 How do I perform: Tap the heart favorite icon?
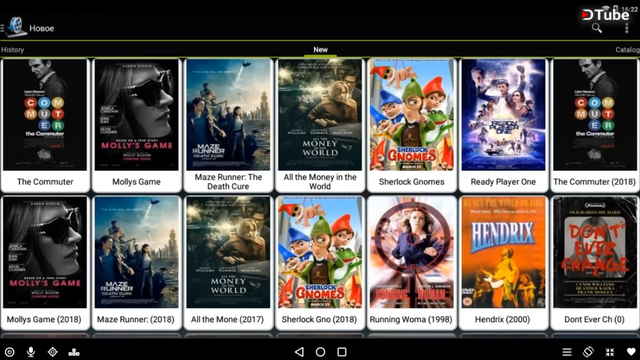(x=631, y=352)
